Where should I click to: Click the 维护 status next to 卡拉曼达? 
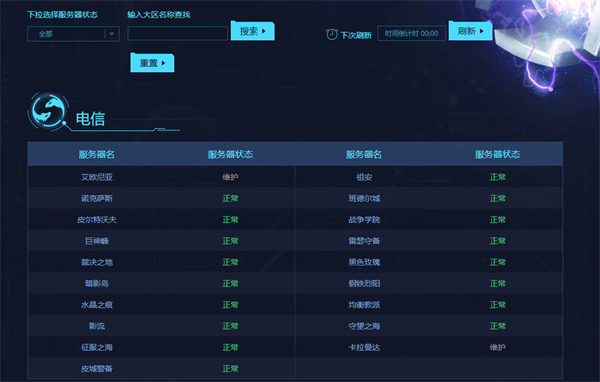(x=497, y=347)
